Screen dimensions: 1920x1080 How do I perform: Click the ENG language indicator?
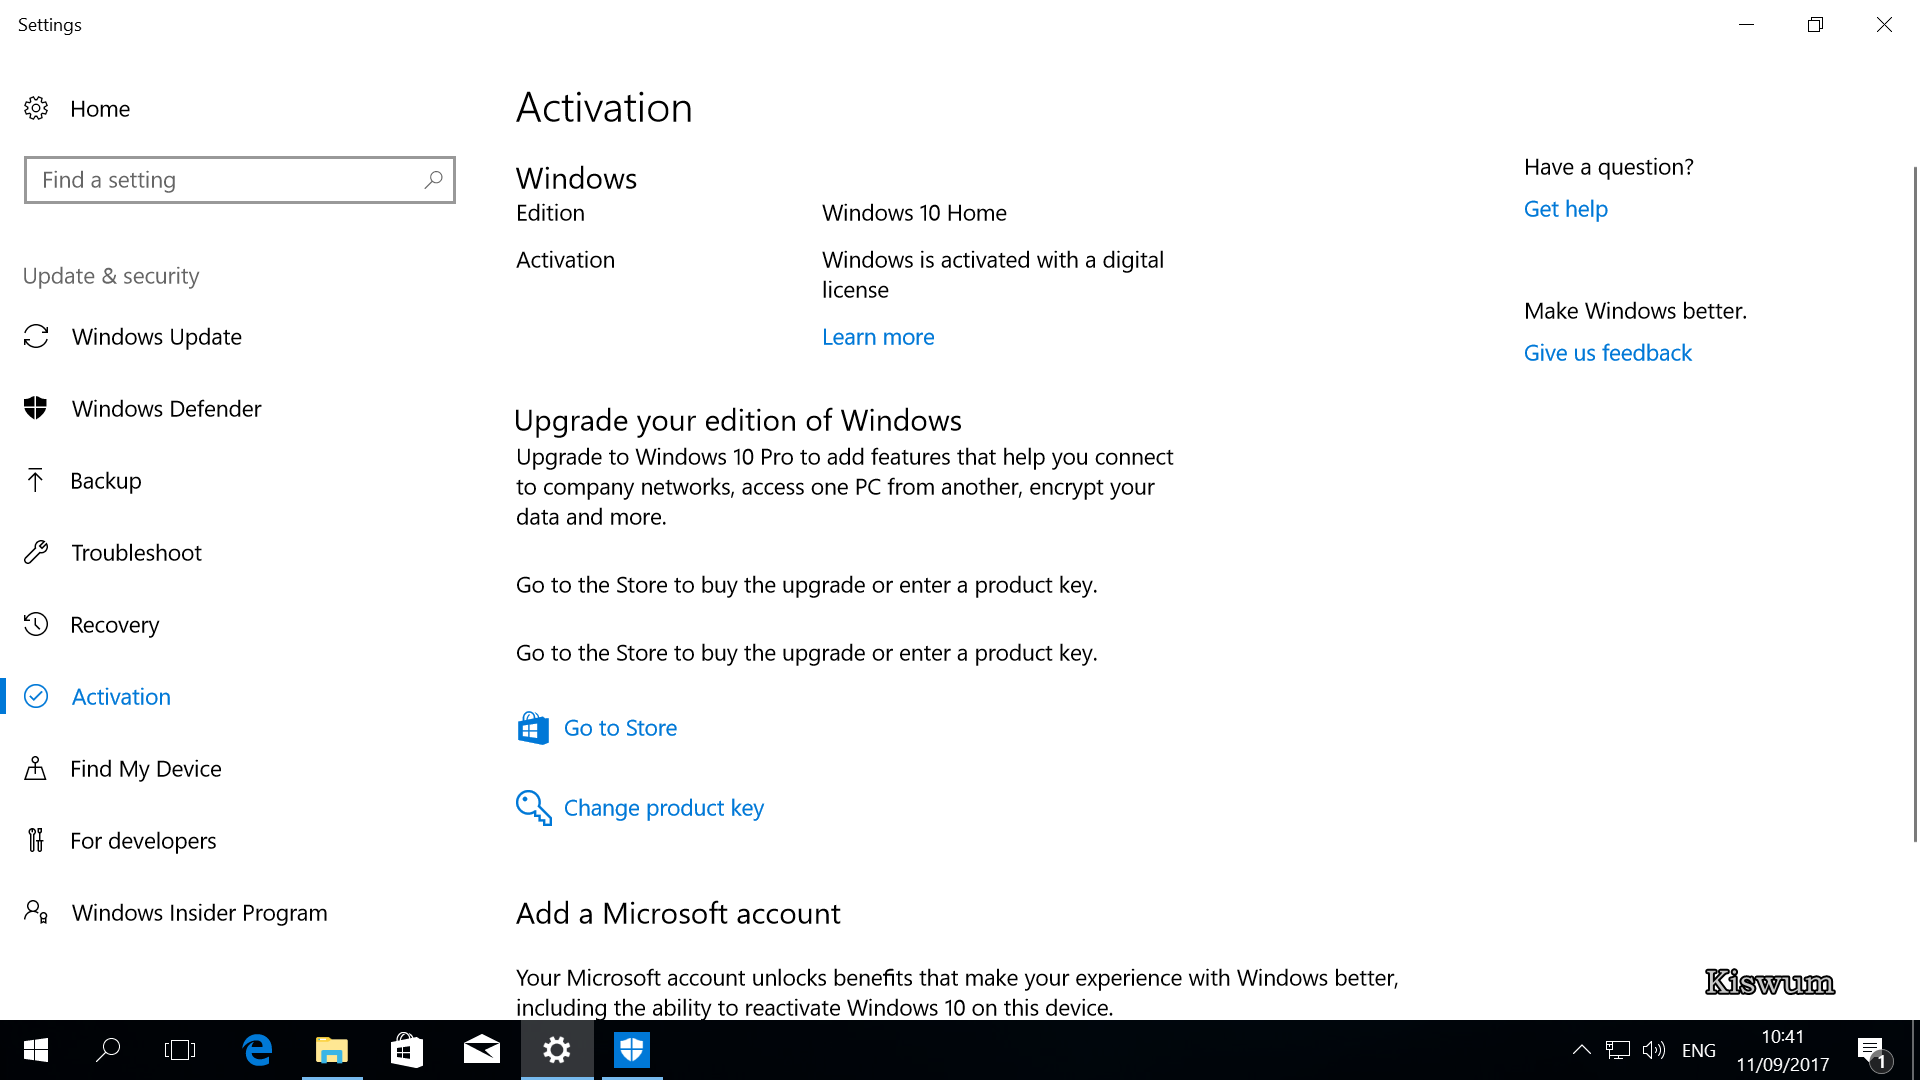click(x=1699, y=1051)
